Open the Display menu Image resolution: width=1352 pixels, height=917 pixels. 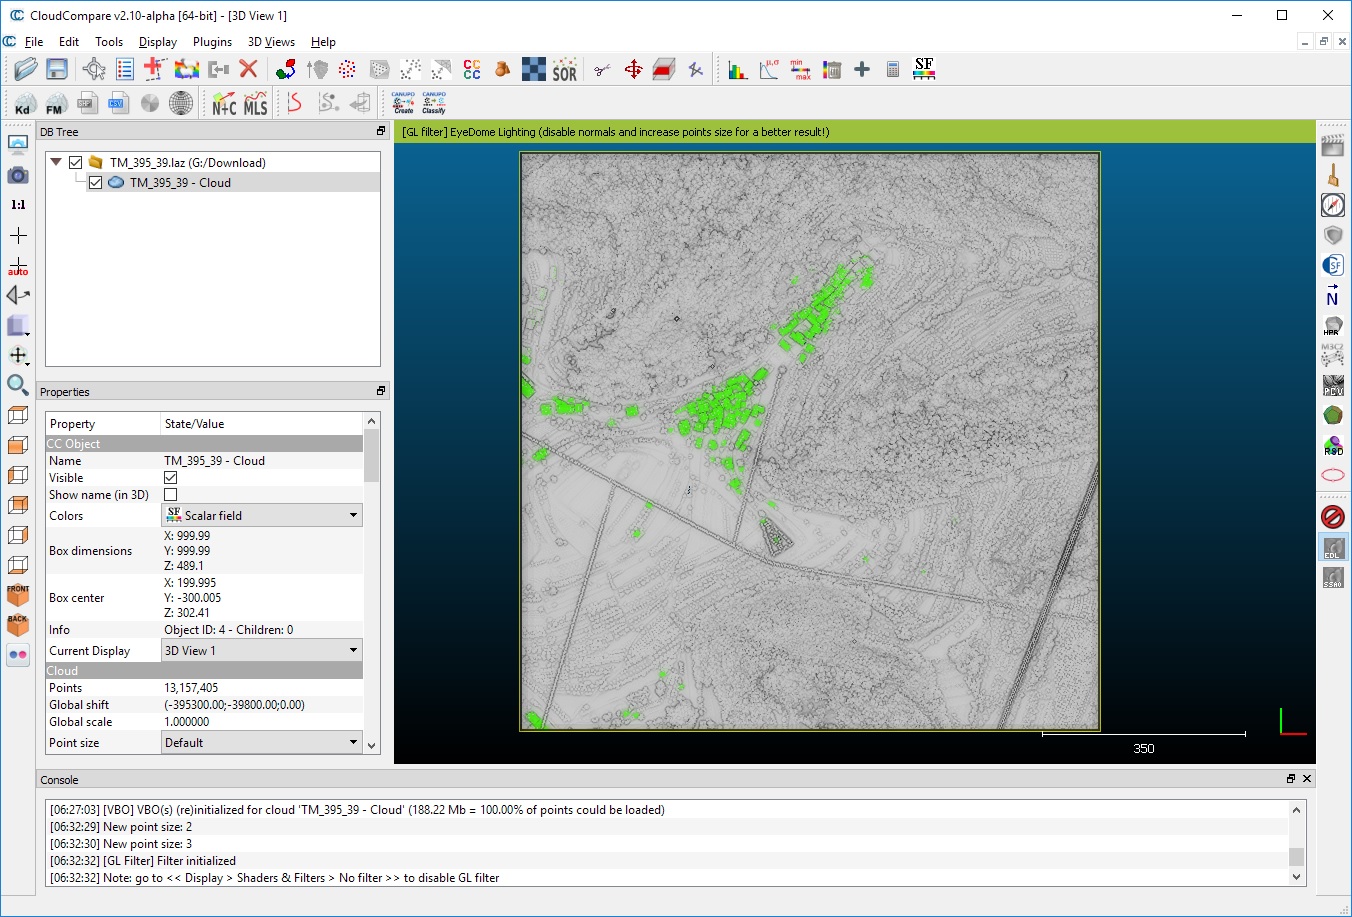tap(158, 42)
